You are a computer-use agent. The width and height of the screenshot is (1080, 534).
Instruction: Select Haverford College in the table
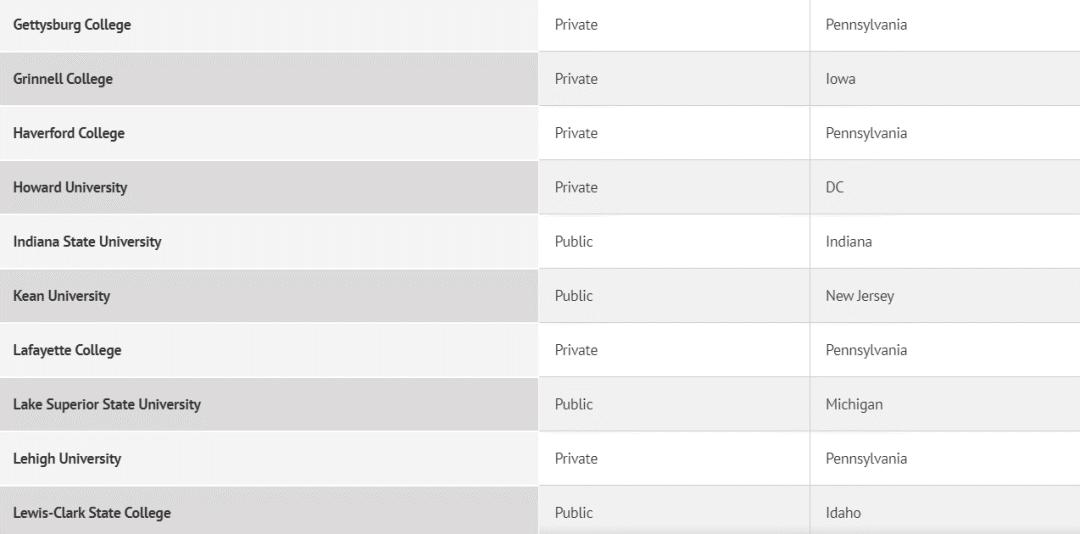69,133
